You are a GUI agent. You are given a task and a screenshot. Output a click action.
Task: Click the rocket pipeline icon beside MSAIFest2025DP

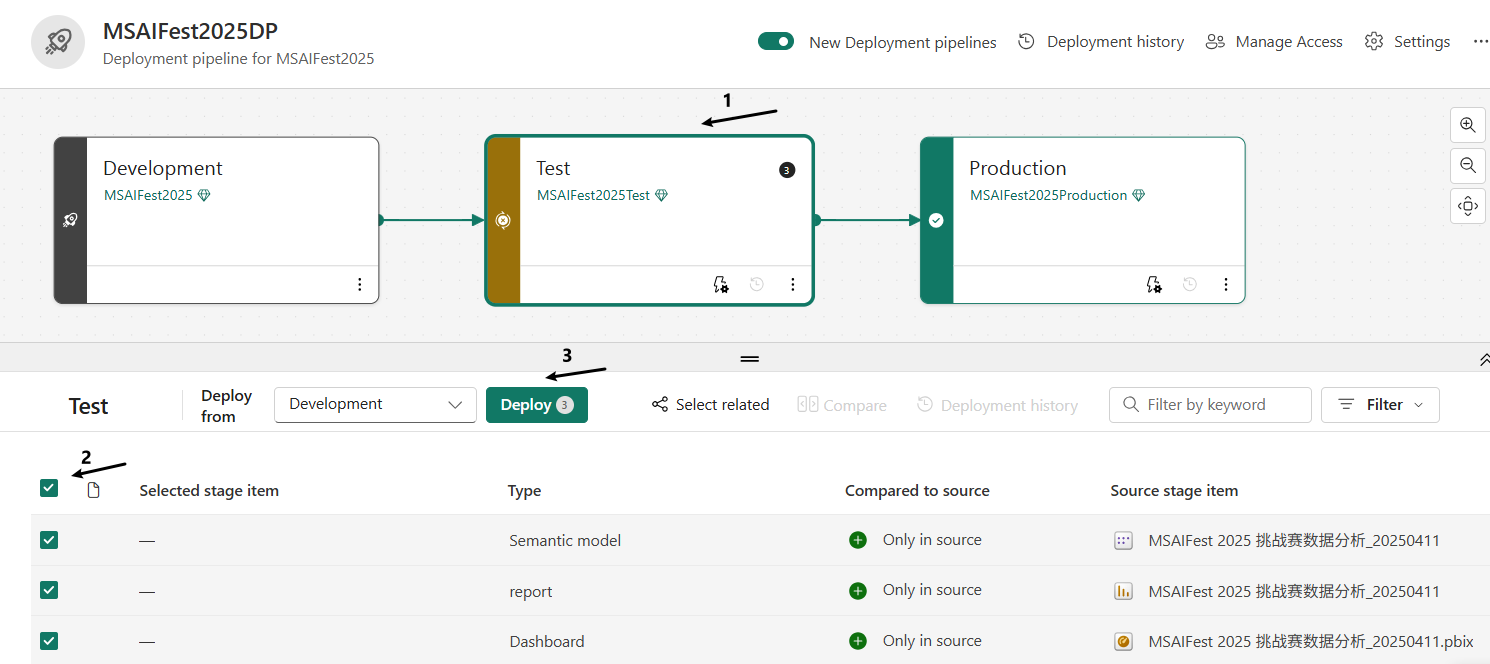(58, 42)
